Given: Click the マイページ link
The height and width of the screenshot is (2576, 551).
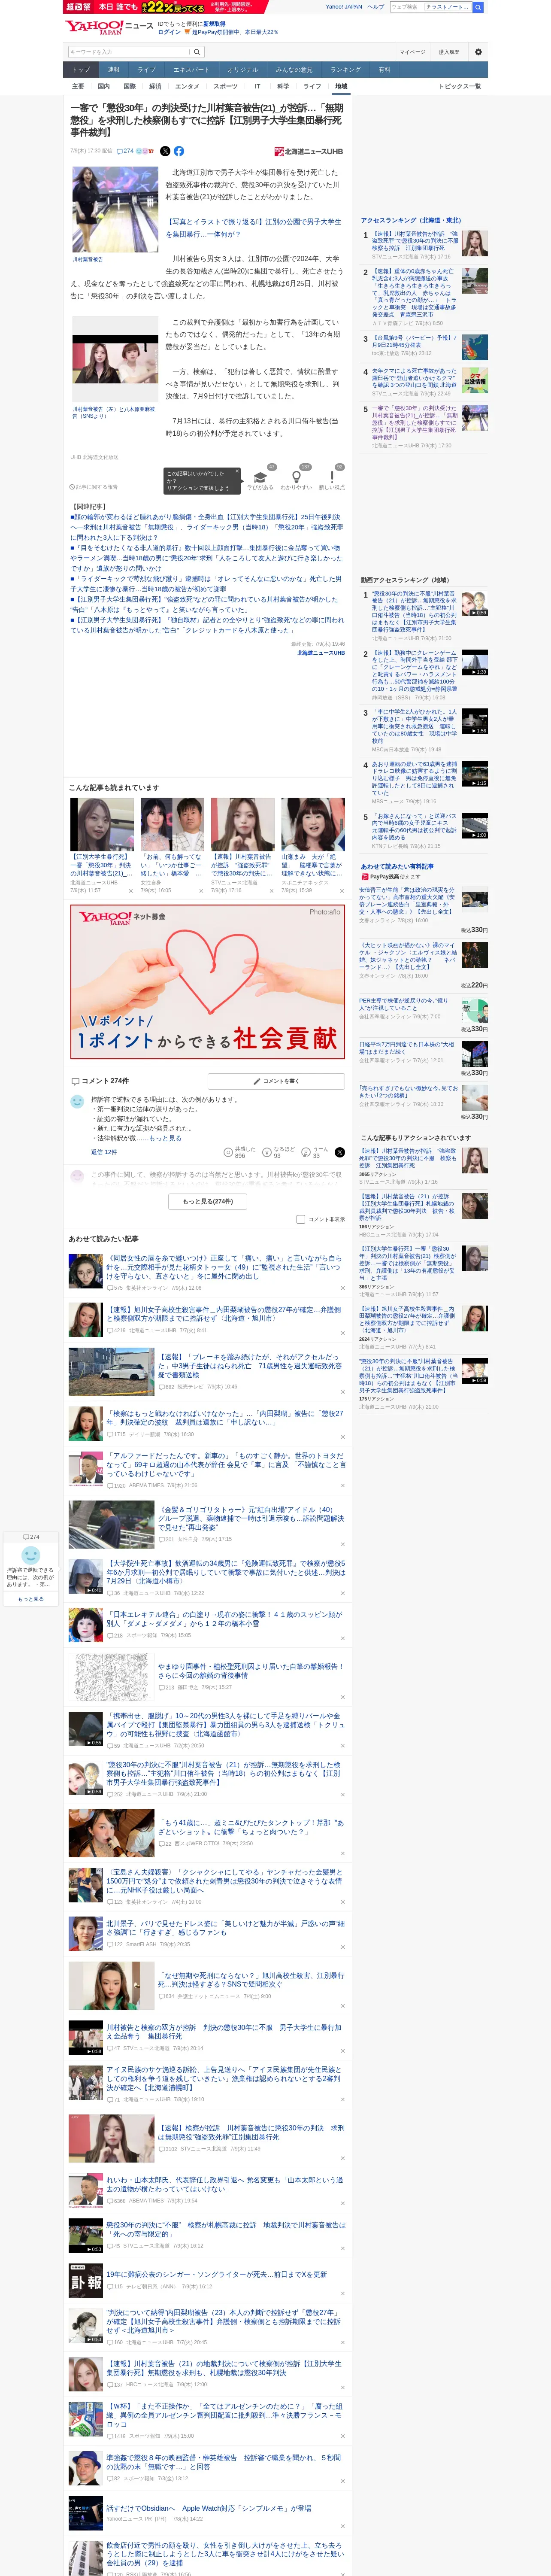Looking at the screenshot, I should tap(412, 52).
